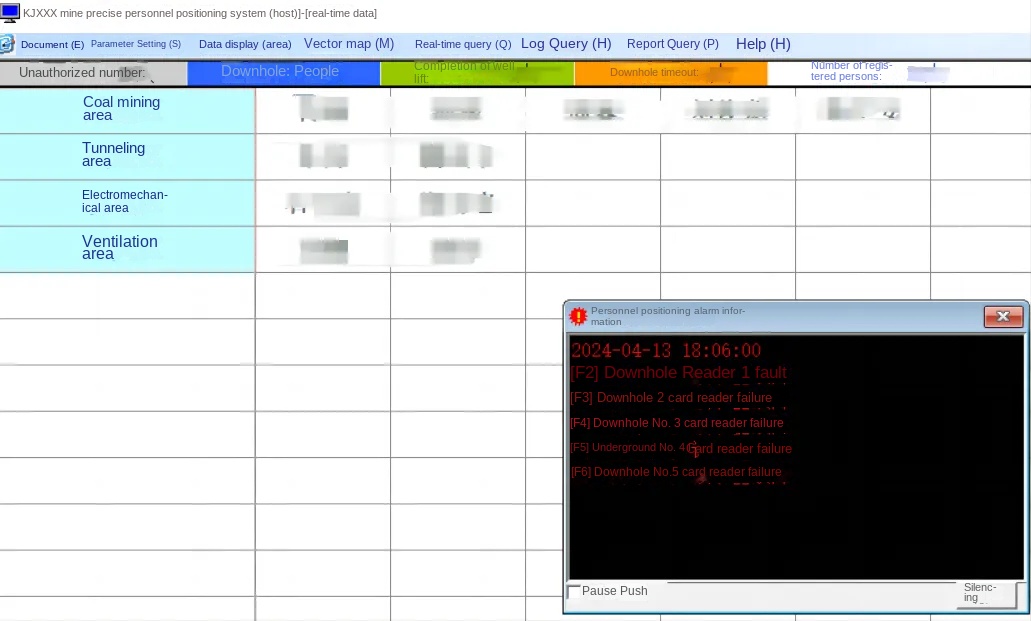This screenshot has height=621, width=1031.
Task: Open the Vector map (M) menu
Action: click(349, 43)
